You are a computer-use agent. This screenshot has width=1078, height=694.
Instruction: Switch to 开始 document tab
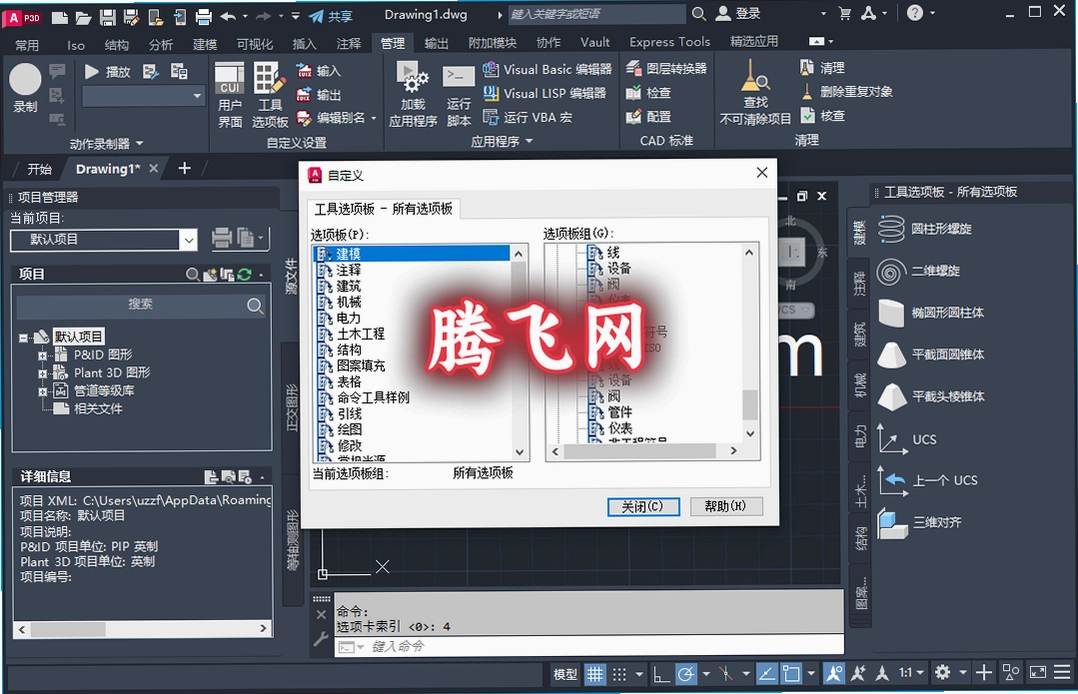pos(39,169)
